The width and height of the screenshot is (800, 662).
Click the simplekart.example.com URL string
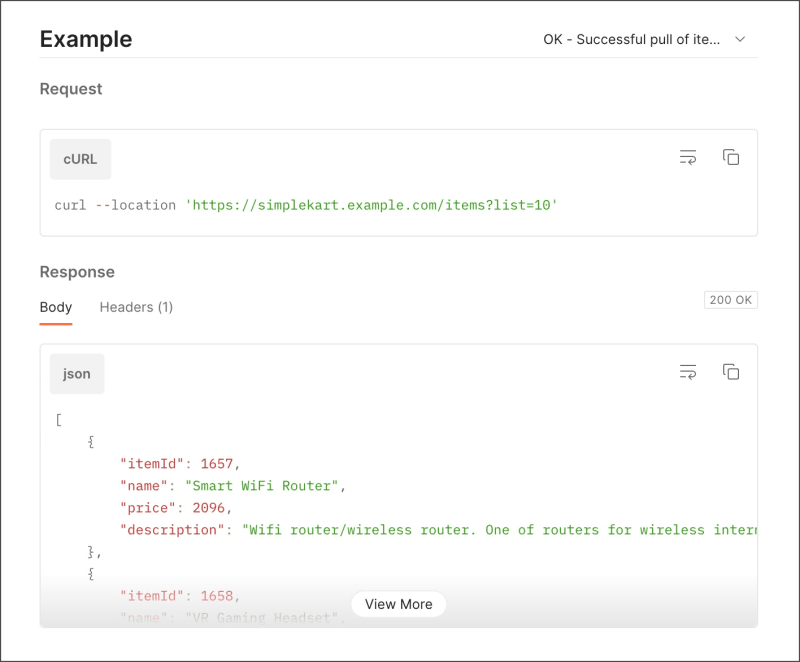(x=371, y=205)
